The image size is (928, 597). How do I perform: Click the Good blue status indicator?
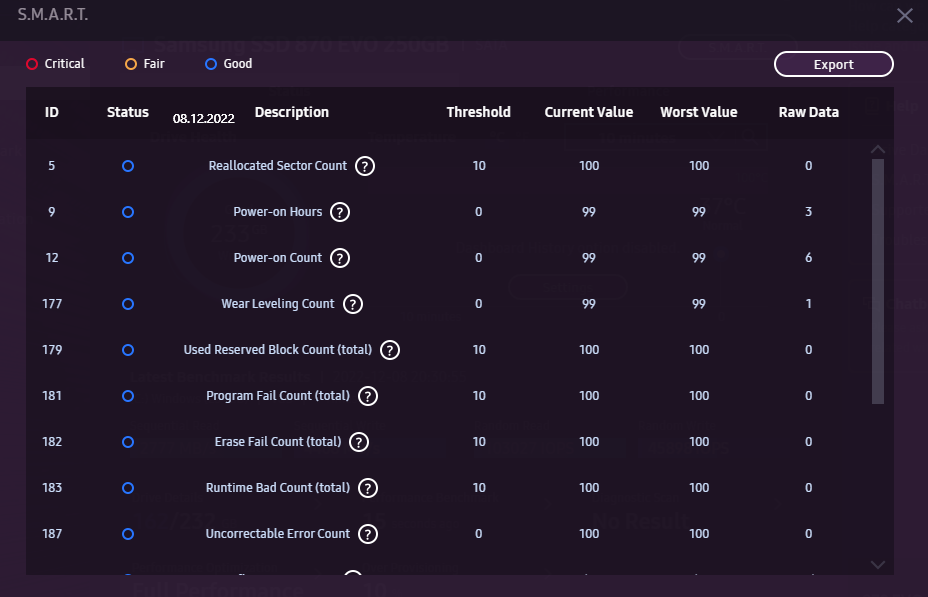tap(211, 64)
